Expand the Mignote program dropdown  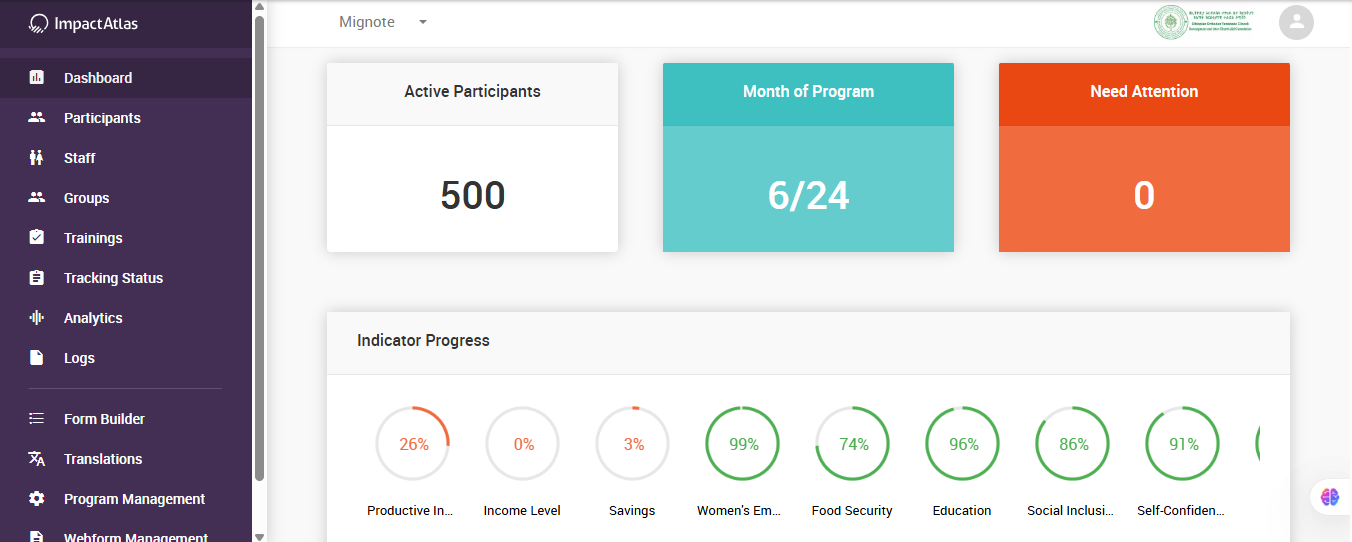423,22
